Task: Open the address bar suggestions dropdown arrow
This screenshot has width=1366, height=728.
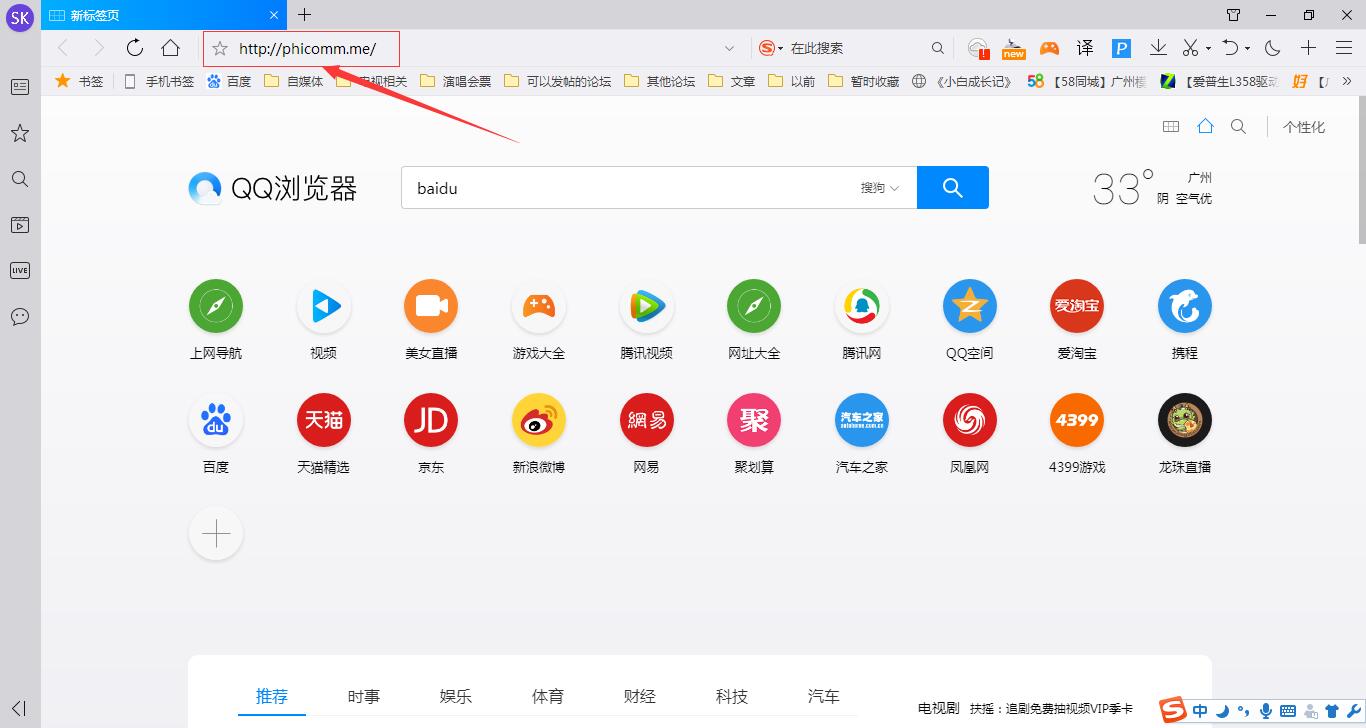Action: (729, 47)
